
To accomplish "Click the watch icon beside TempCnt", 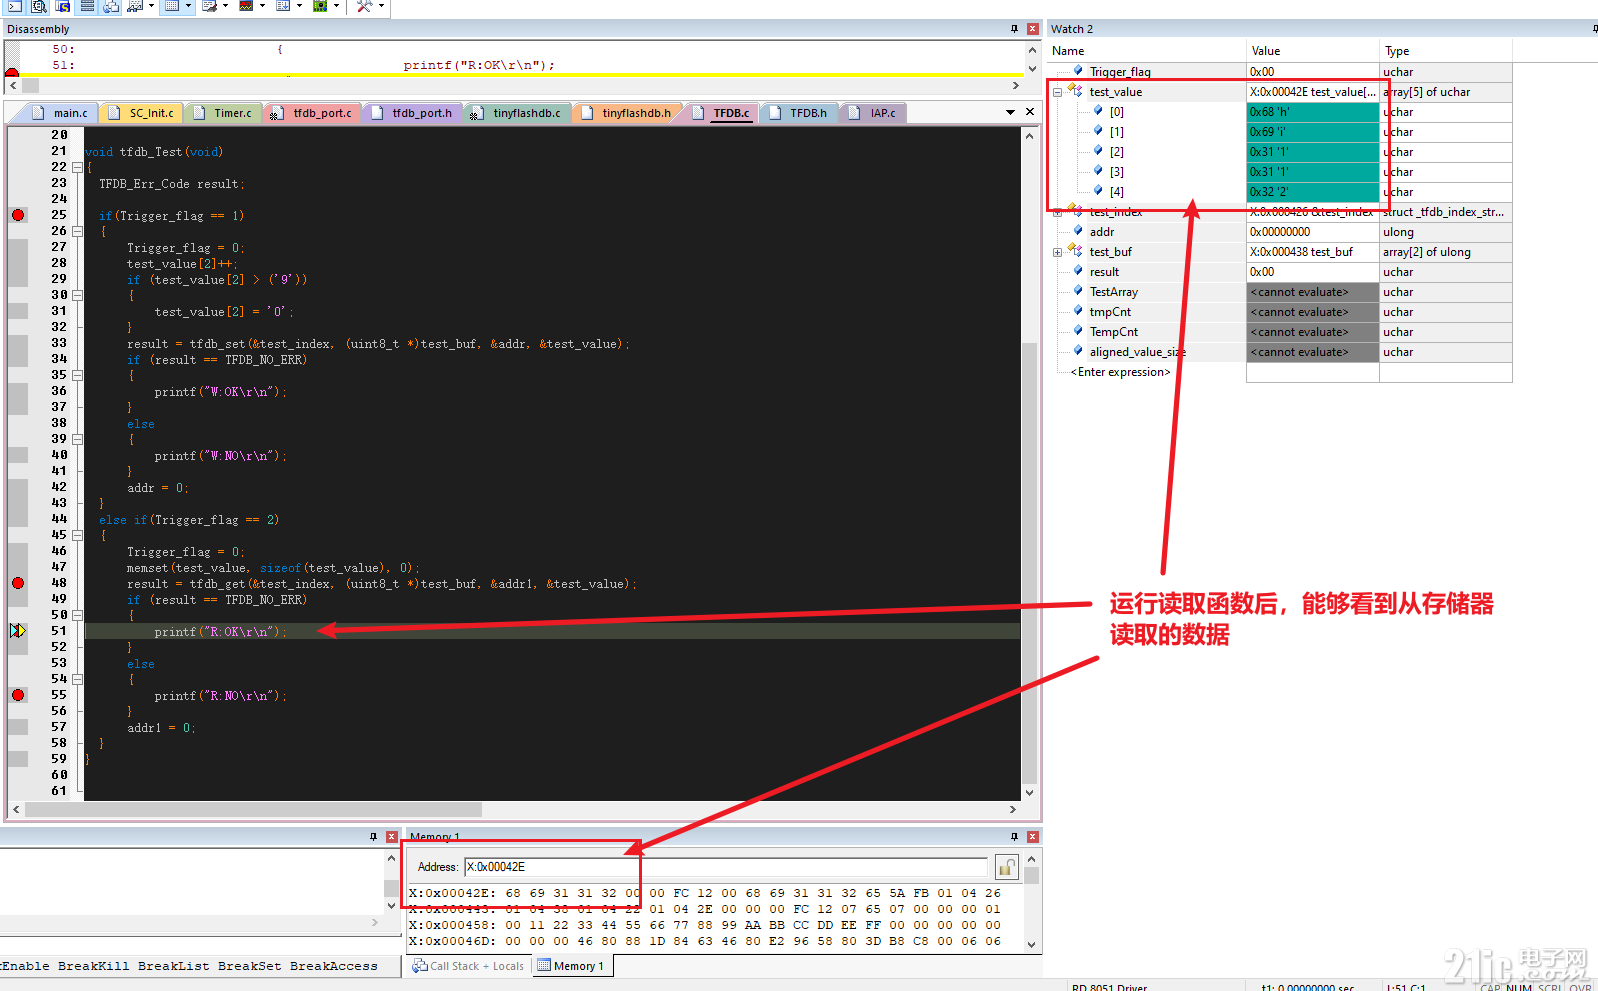I will click(1078, 331).
